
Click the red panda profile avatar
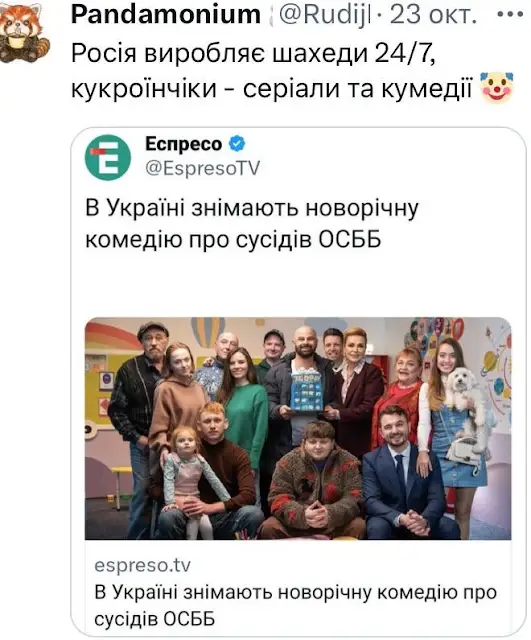(x=24, y=31)
